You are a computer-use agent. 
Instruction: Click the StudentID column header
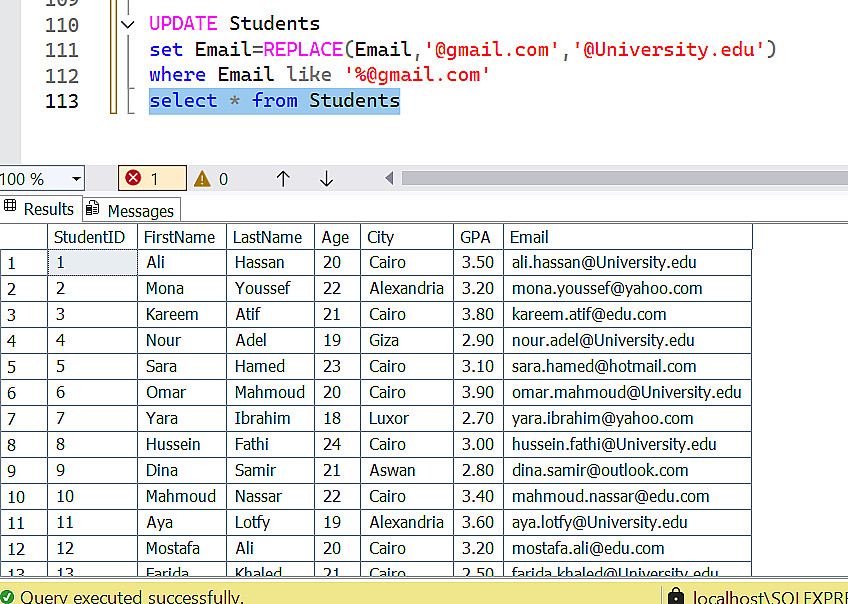92,237
